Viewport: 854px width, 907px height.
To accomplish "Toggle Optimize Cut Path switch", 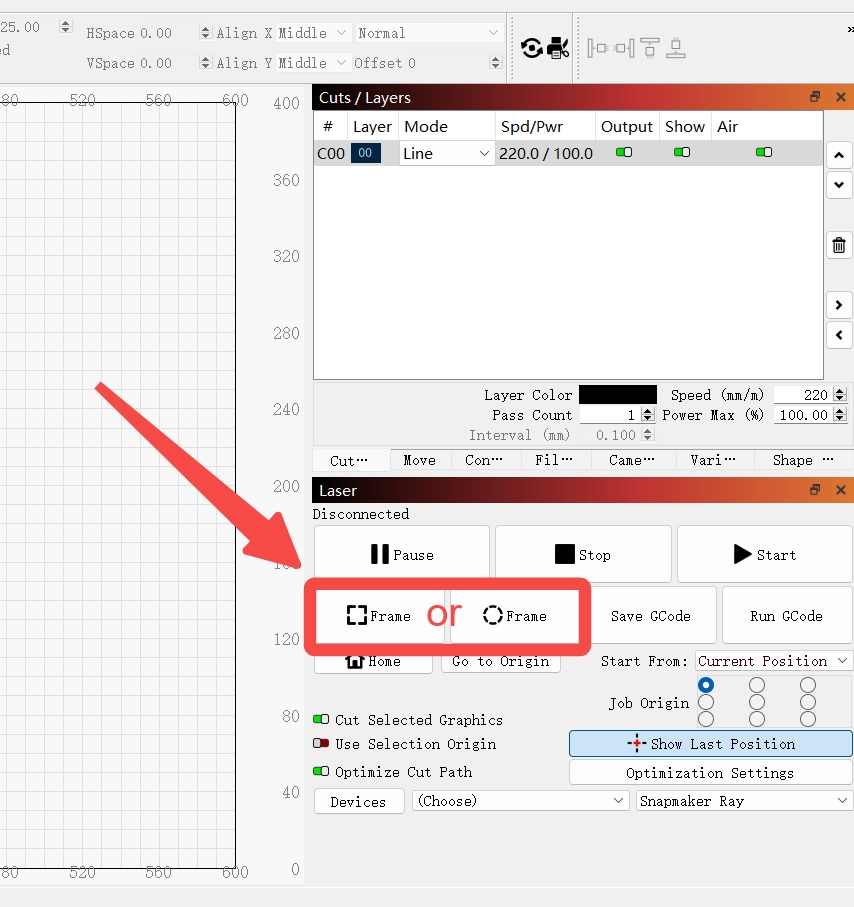I will [321, 772].
